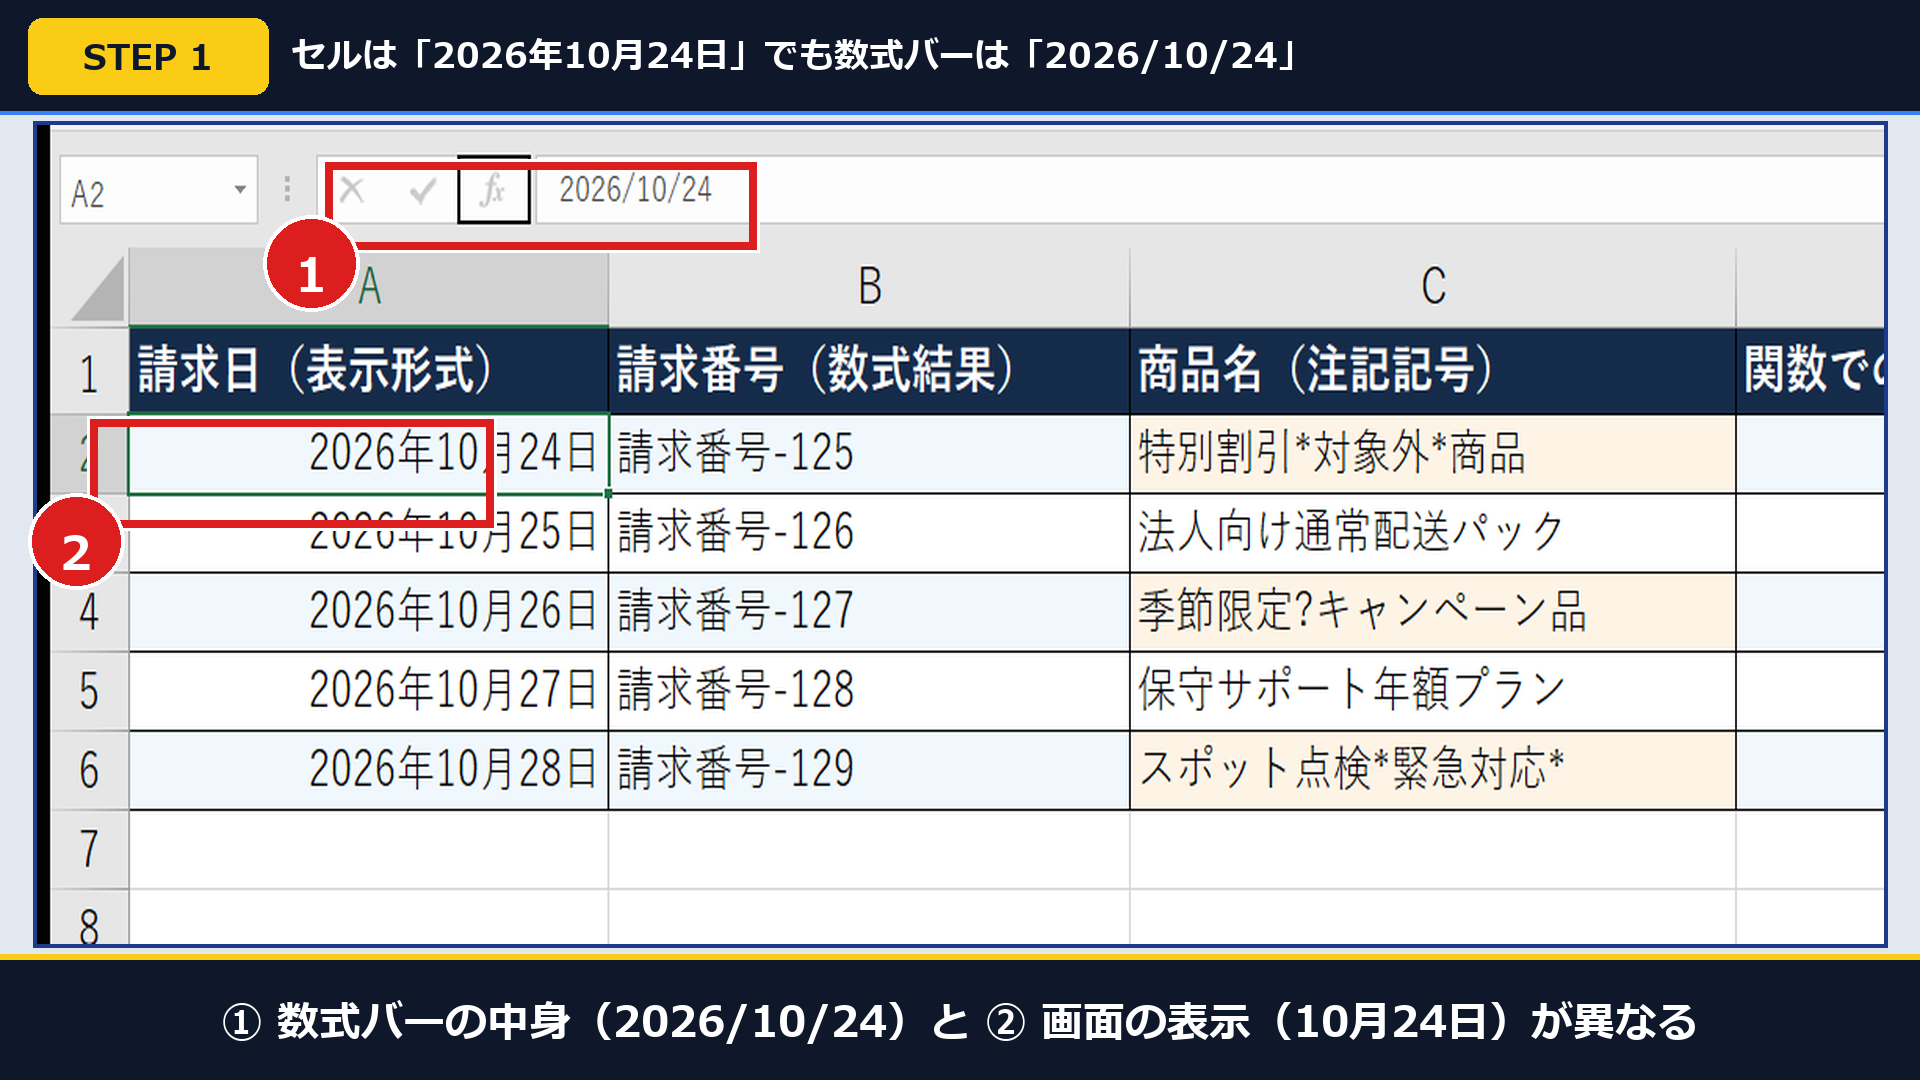Viewport: 1920px width, 1080px height.
Task: Click the formula bar text 2026/10/24
Action: pos(635,189)
